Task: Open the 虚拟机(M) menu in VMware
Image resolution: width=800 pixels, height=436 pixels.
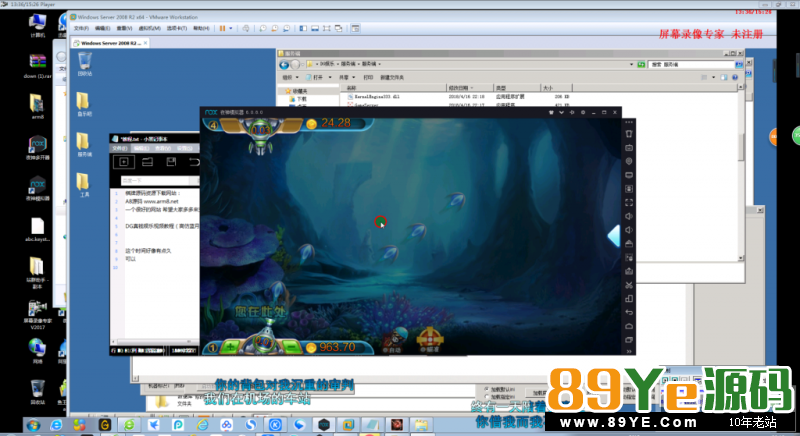Action: (149, 29)
